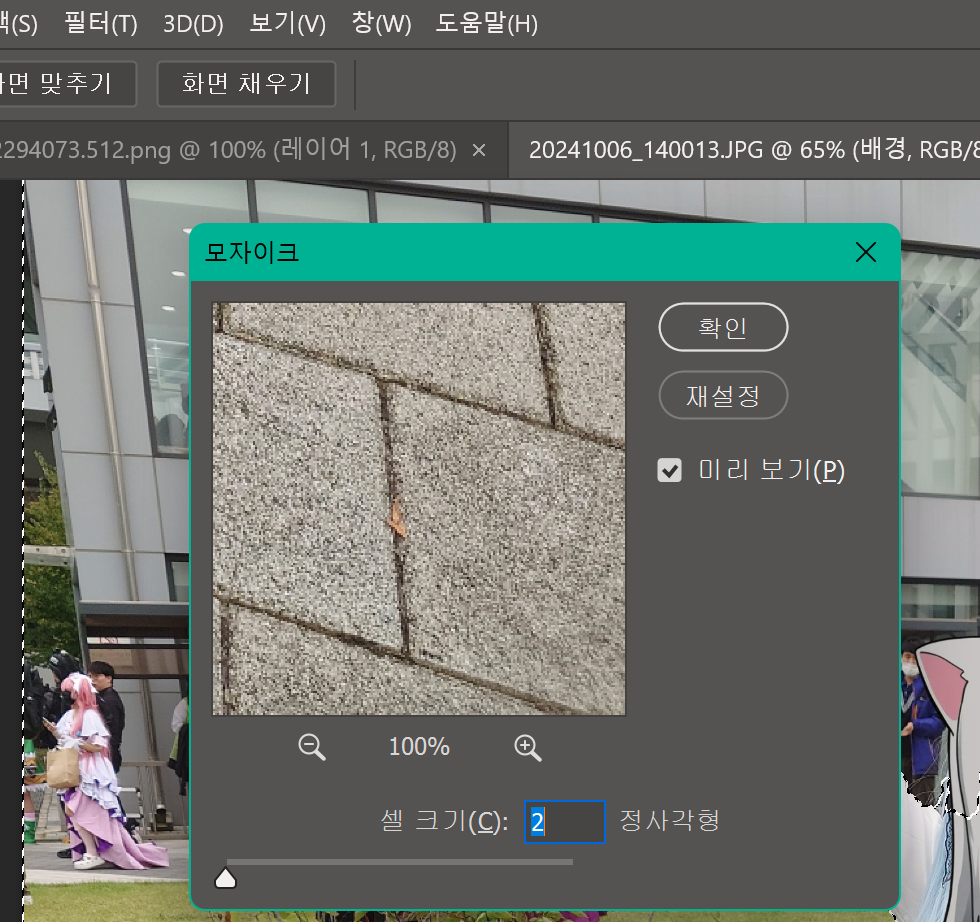Select the 셀 크기 input field

click(564, 821)
